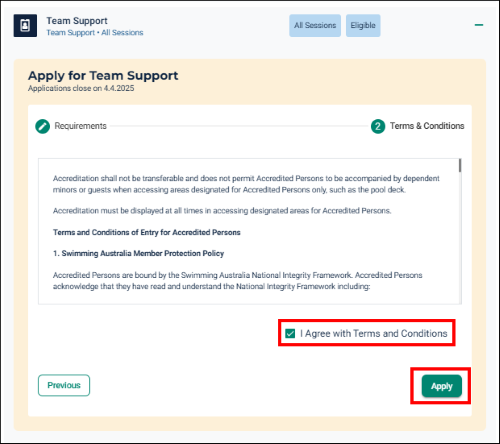Click the Apply button
Viewport: 500px width, 444px height.
click(x=442, y=386)
